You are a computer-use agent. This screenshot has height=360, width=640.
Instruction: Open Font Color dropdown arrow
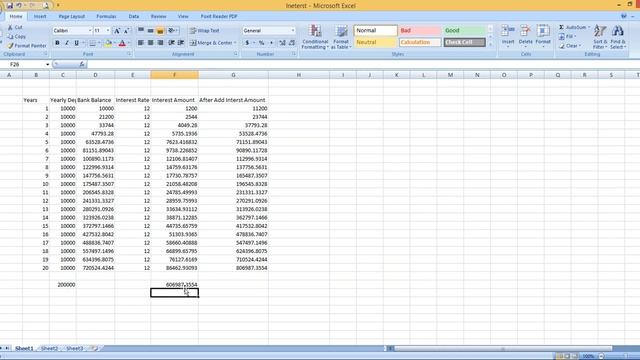coord(129,43)
